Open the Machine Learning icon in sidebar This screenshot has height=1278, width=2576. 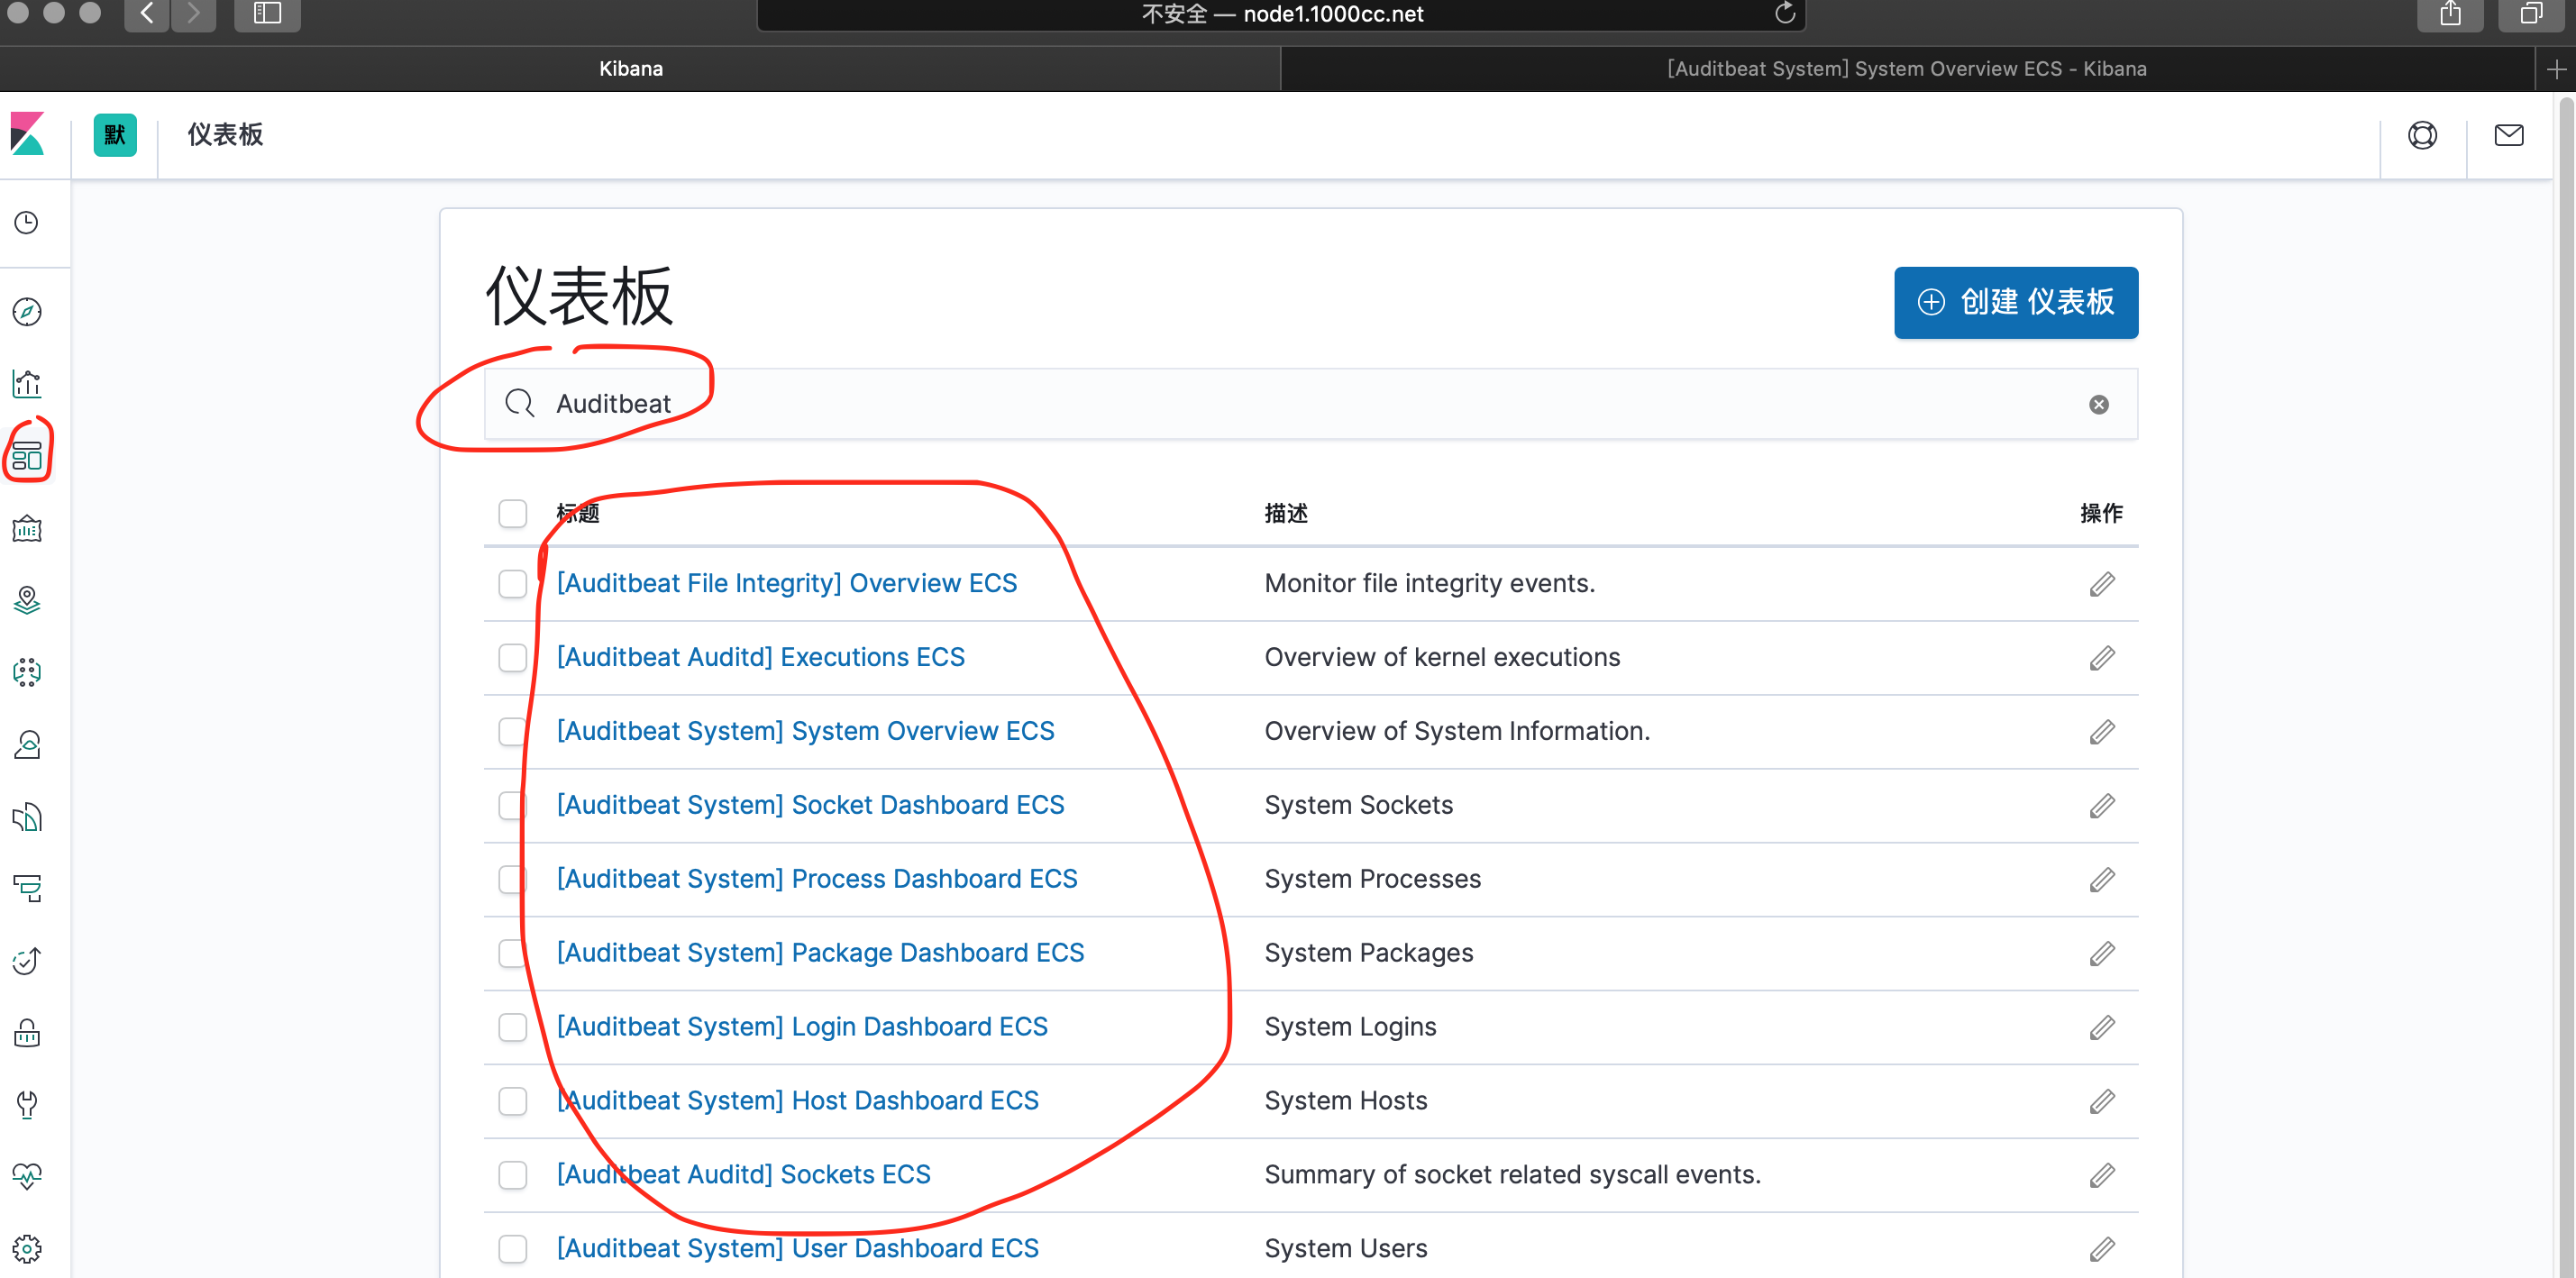(x=27, y=672)
